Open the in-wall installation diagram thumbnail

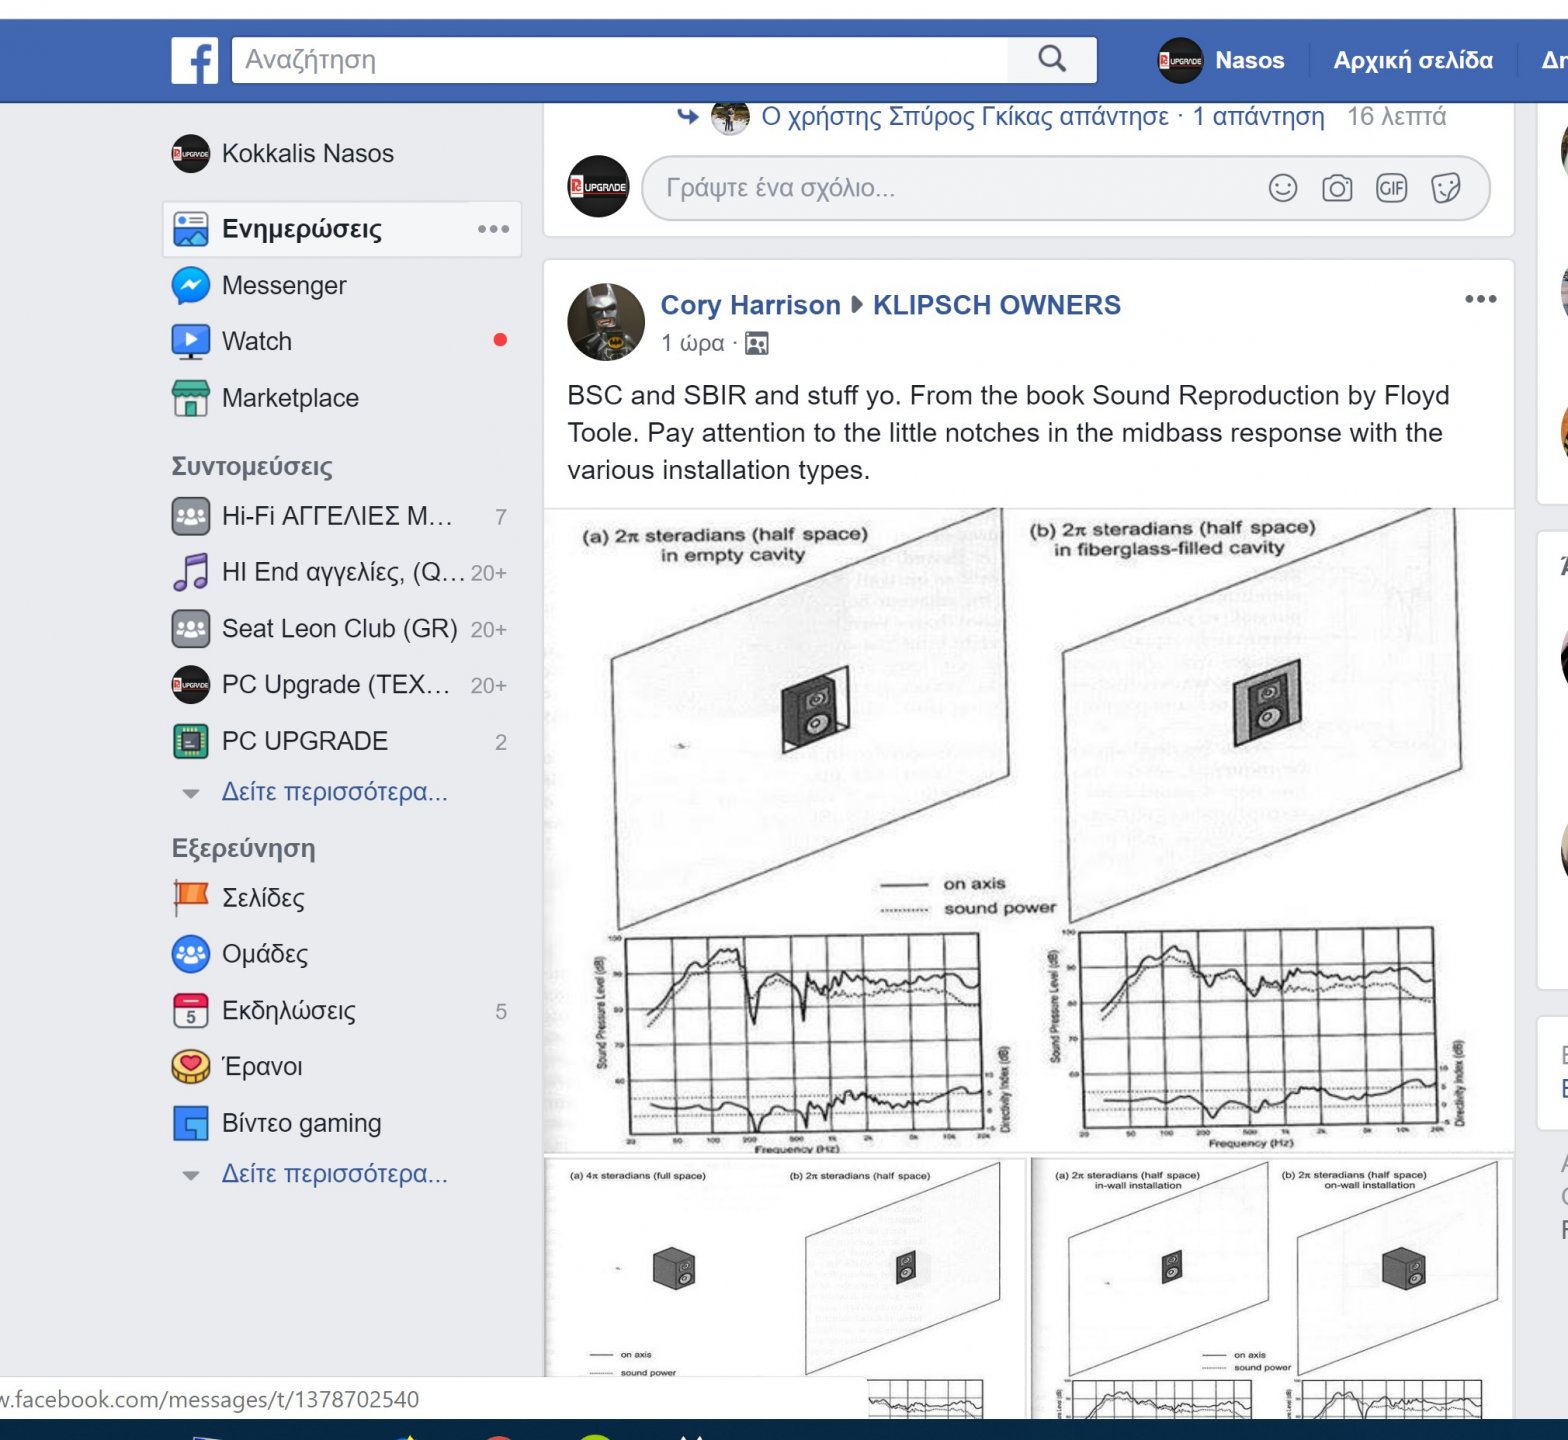1272,1286
